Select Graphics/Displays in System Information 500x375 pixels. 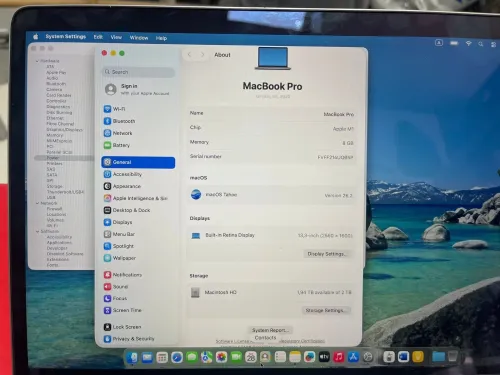coord(64,129)
